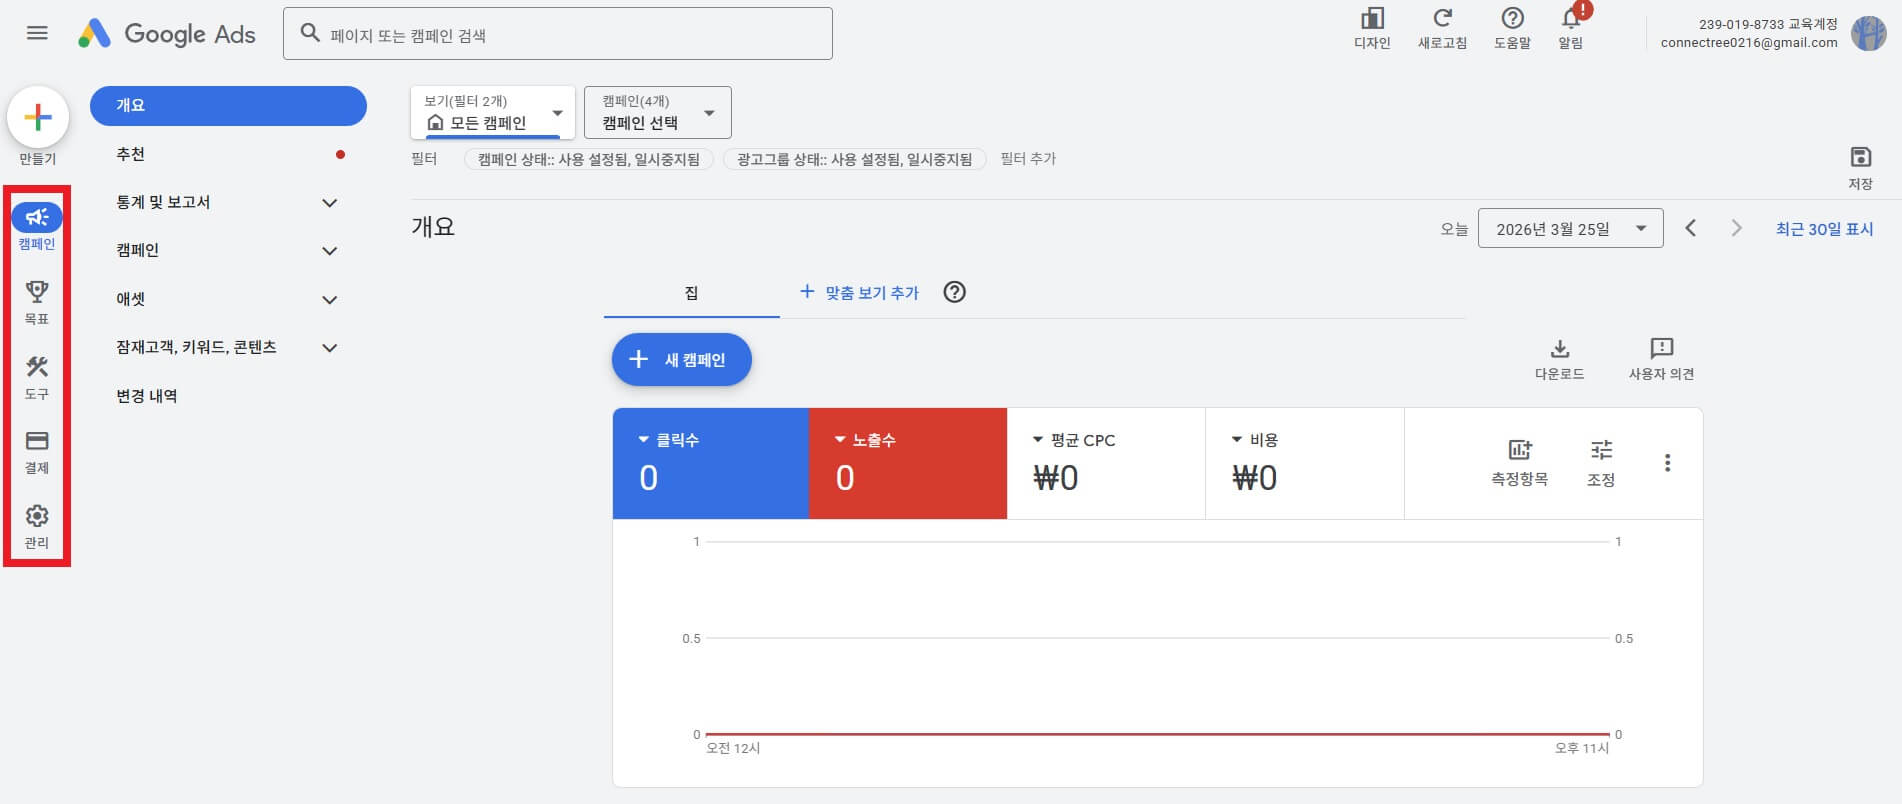Viewport: 1902px width, 804px height.
Task: Click the Google Ads logo
Action: click(167, 34)
